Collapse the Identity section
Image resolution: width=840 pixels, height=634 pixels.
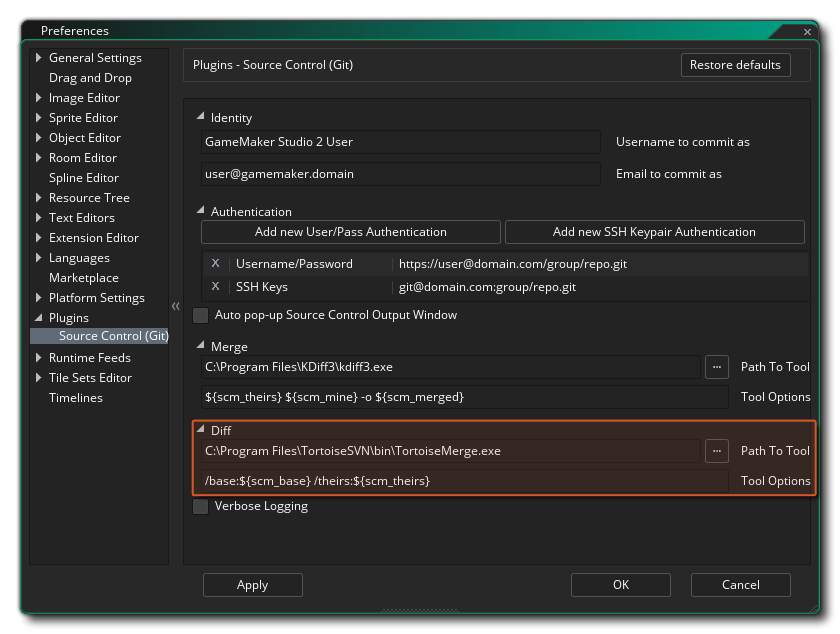pyautogui.click(x=199, y=117)
